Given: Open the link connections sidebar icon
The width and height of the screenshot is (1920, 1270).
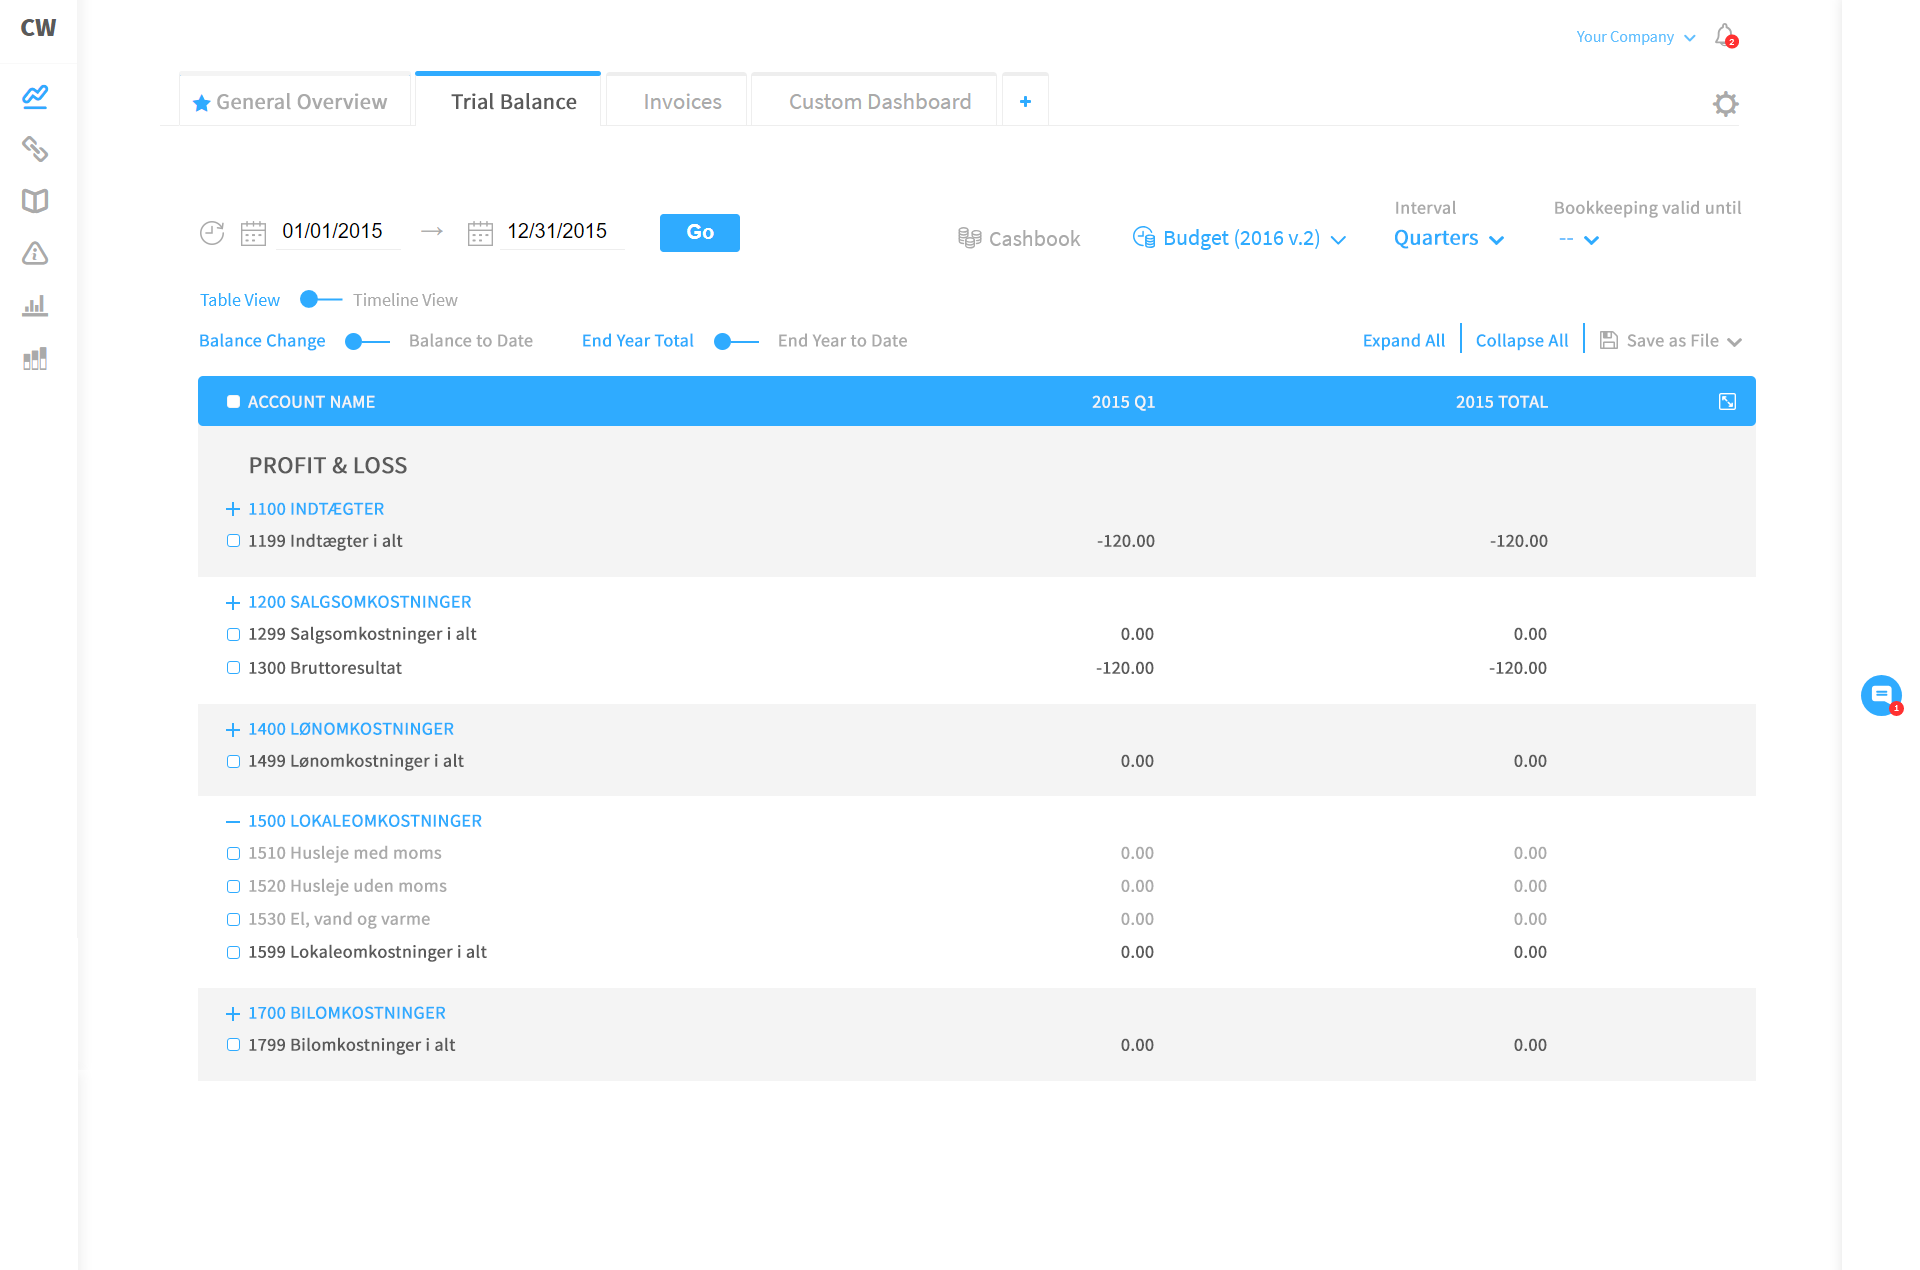Looking at the screenshot, I should [35, 149].
